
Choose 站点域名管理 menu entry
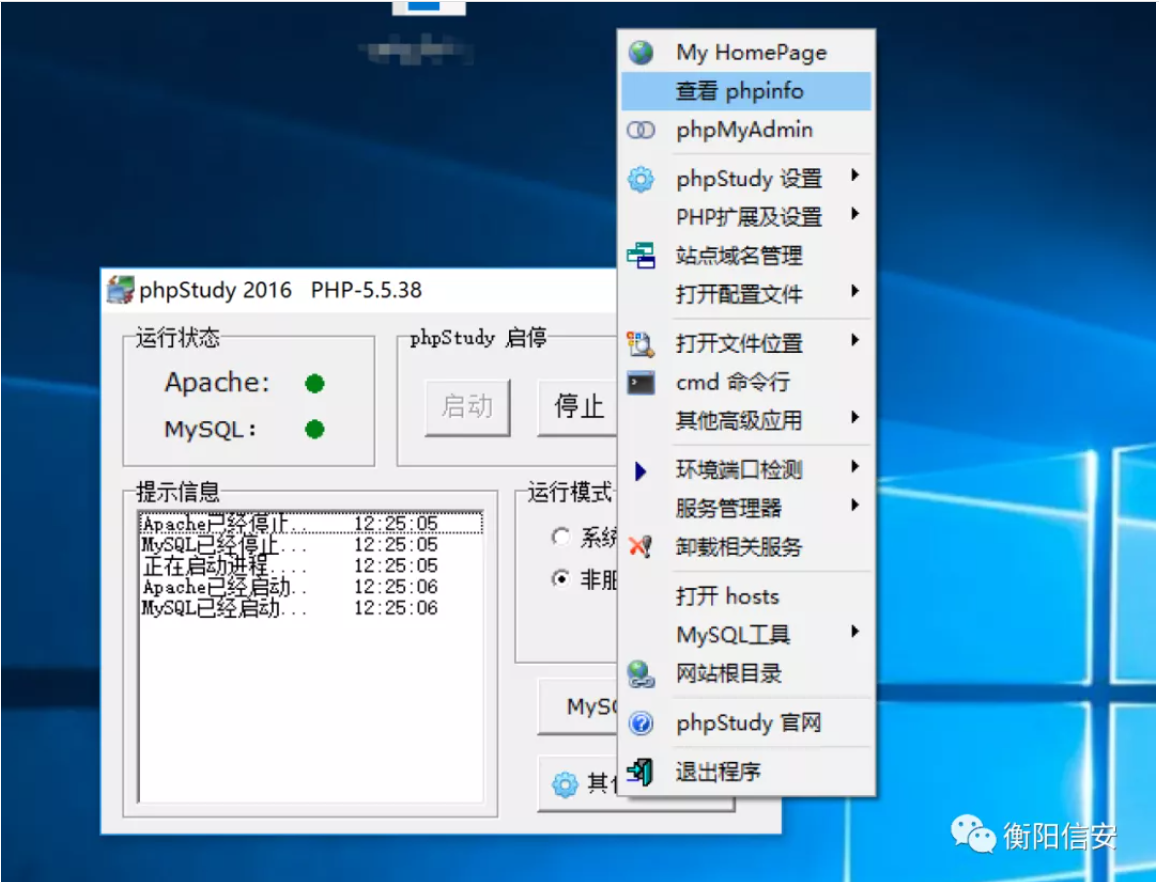[747, 256]
